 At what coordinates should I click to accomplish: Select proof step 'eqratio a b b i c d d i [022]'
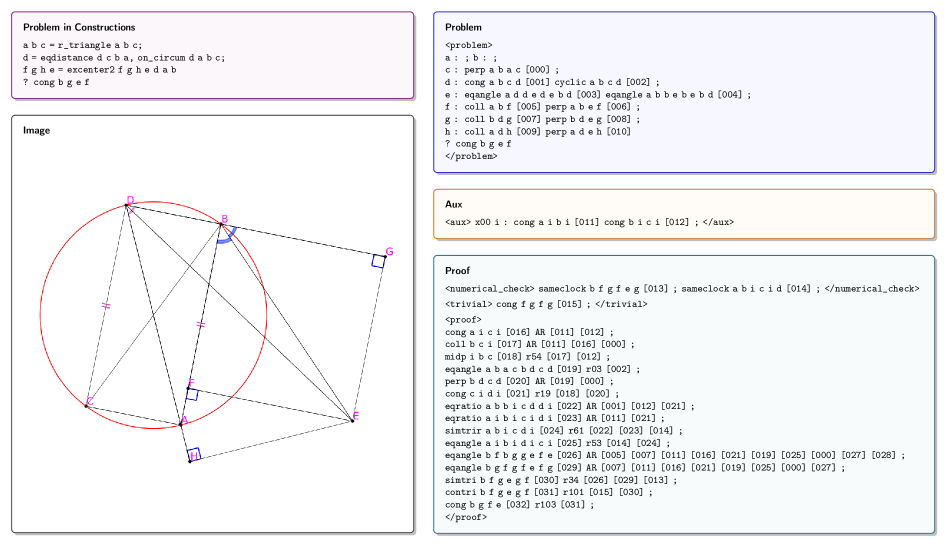pyautogui.click(x=570, y=406)
